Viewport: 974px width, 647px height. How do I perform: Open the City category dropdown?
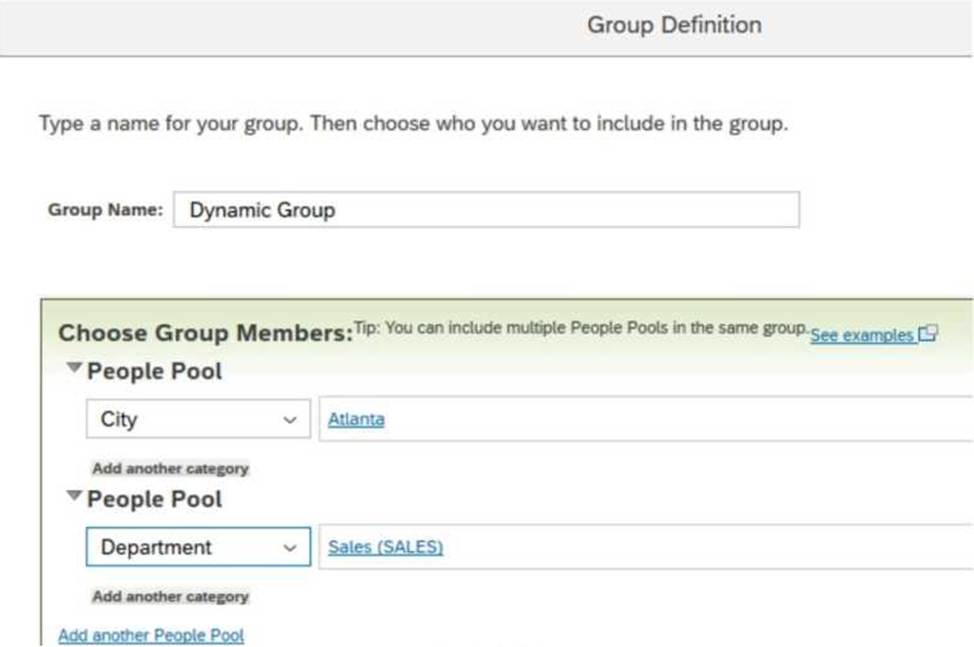click(198, 419)
